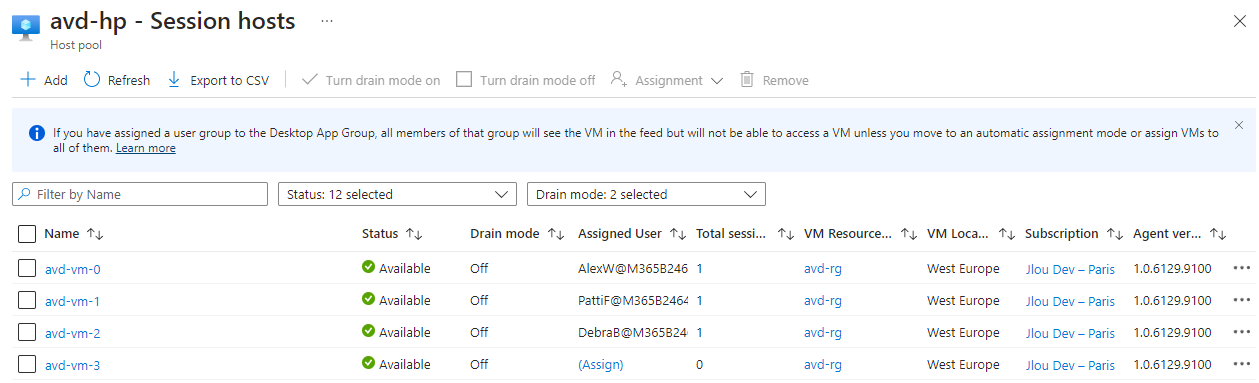Open the more options menu for avd-vm-2

1242,332
